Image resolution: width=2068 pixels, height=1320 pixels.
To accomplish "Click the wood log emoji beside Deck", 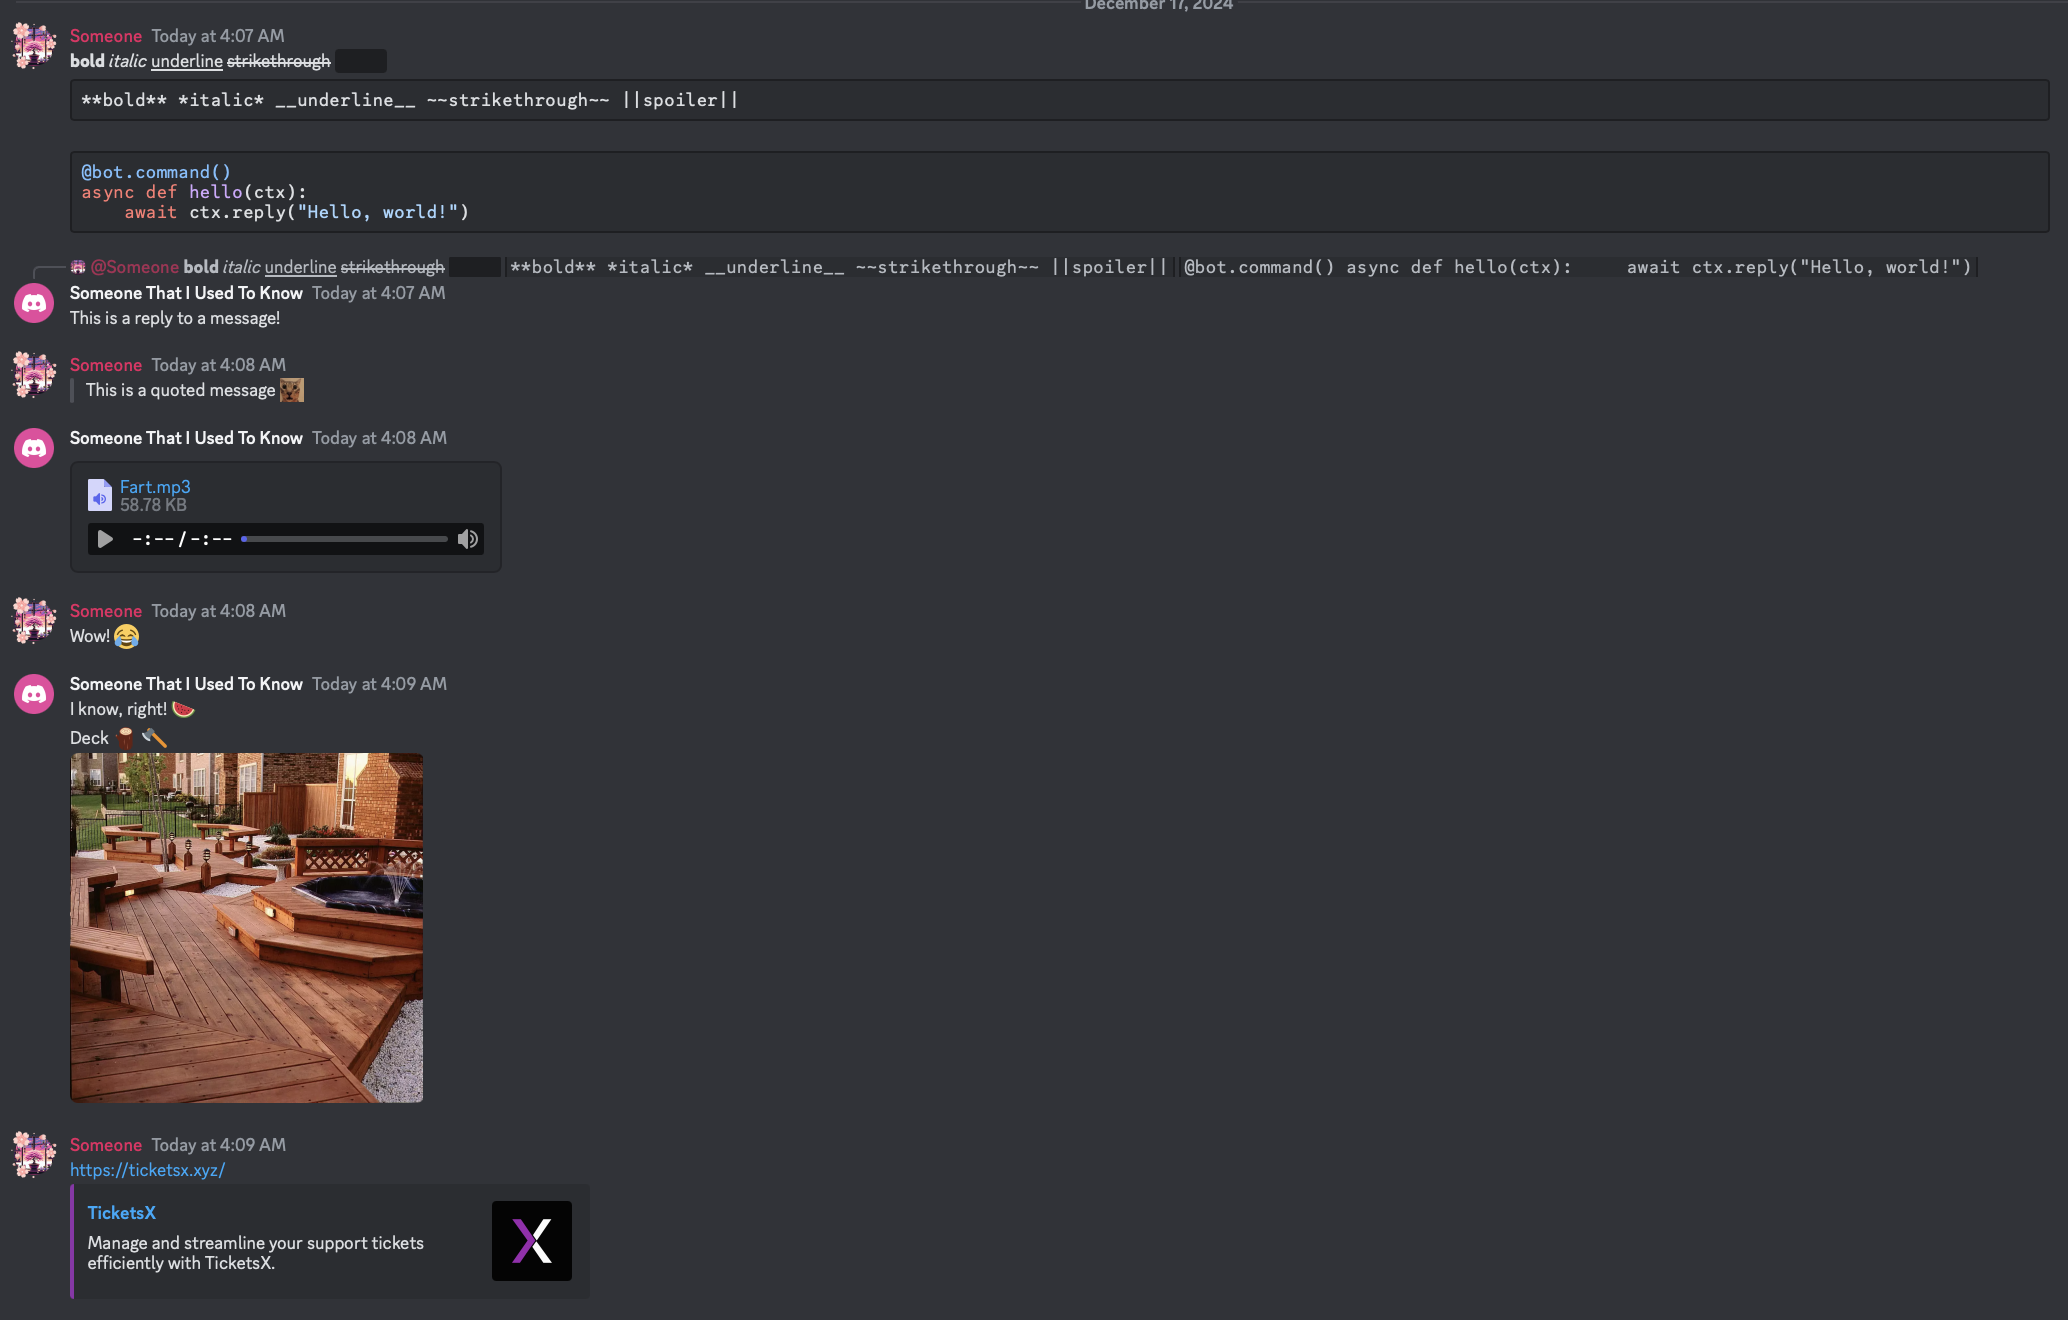I will point(125,738).
